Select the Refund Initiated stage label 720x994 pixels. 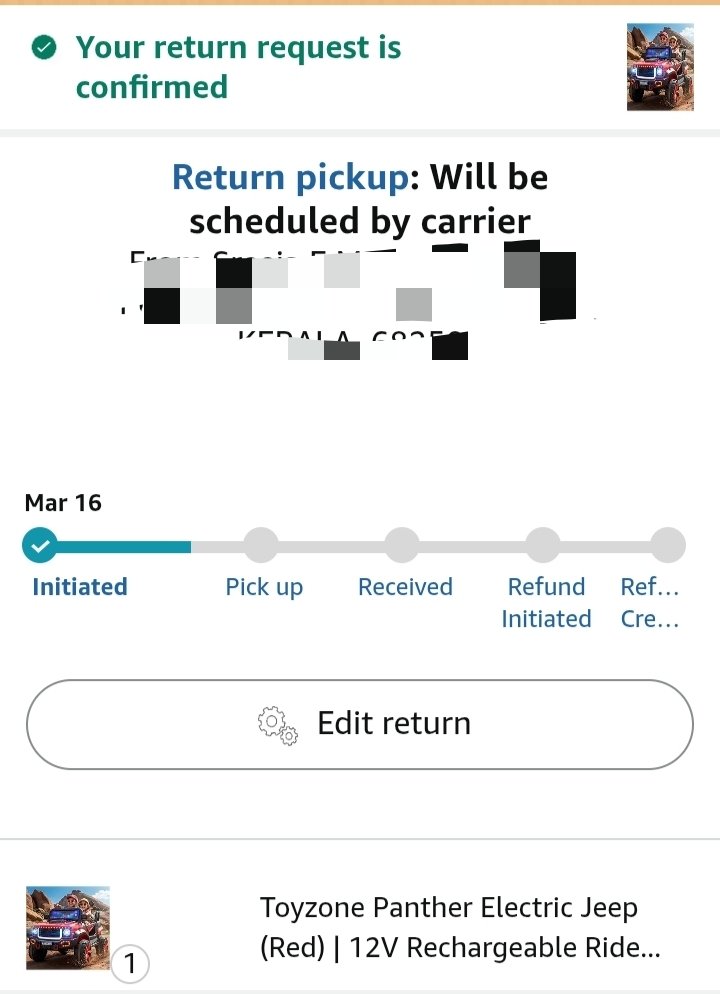click(546, 603)
